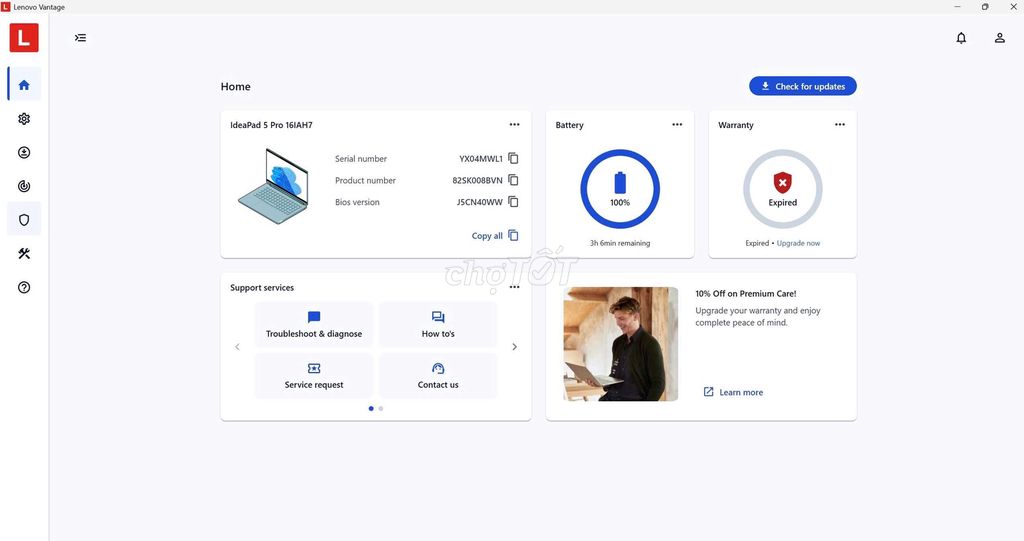Go to next Support services page arrow
Screen dimensions: 1024x541
tap(514, 347)
